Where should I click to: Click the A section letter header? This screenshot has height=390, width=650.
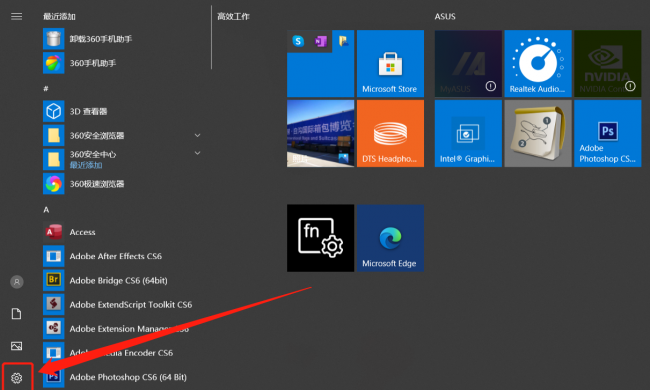tap(46, 210)
